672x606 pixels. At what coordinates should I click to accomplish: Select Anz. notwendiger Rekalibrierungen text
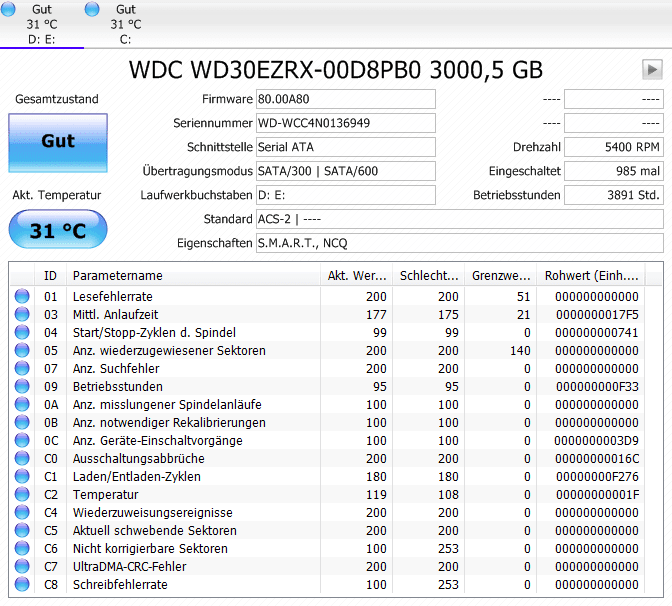coord(169,423)
